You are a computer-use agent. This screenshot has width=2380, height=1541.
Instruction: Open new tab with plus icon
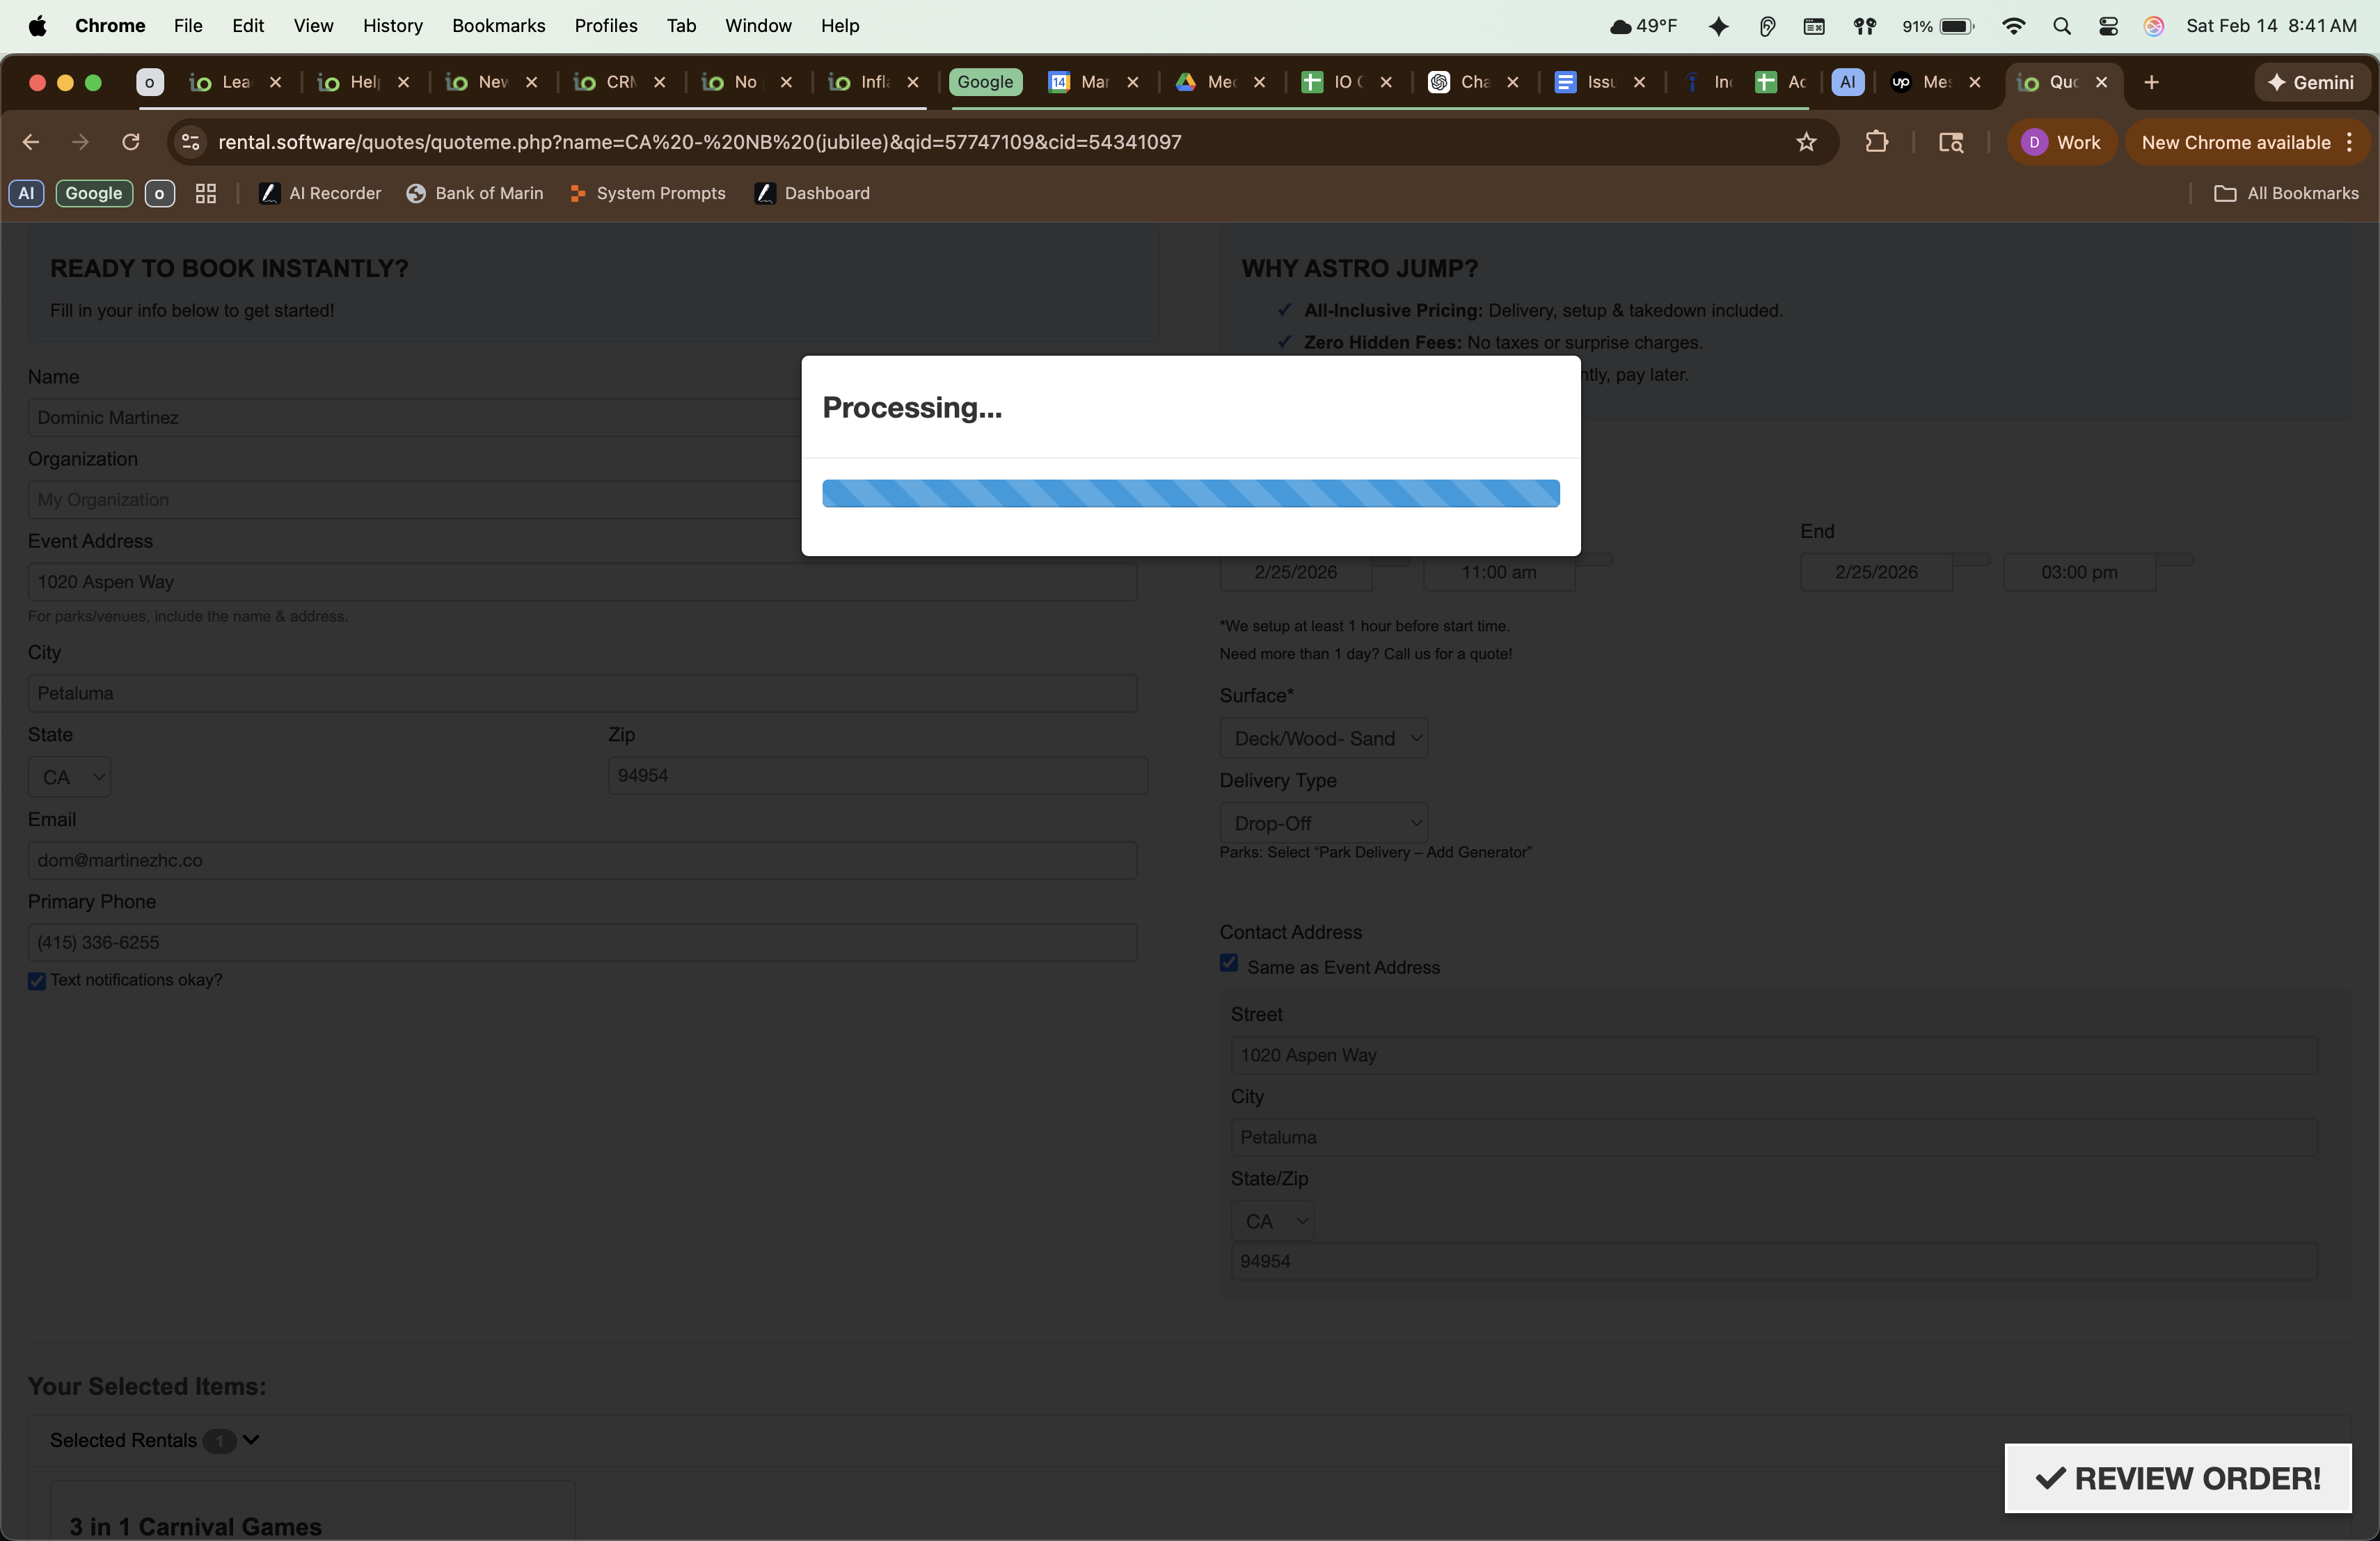(2151, 82)
